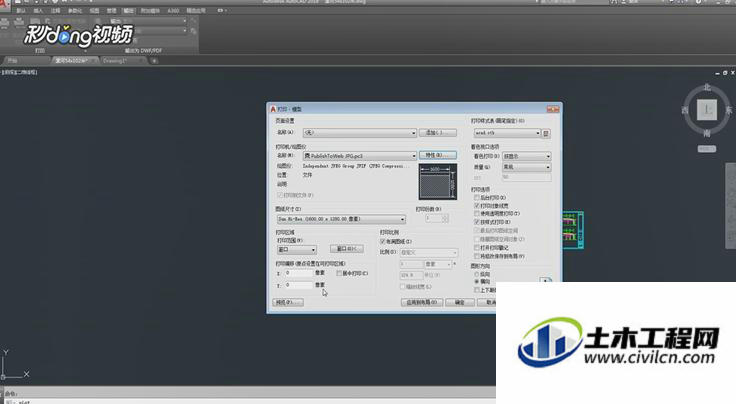Open the PublishToWeb JPG.pc3 printer dropdown
This screenshot has width=736, height=404.
tap(360, 156)
